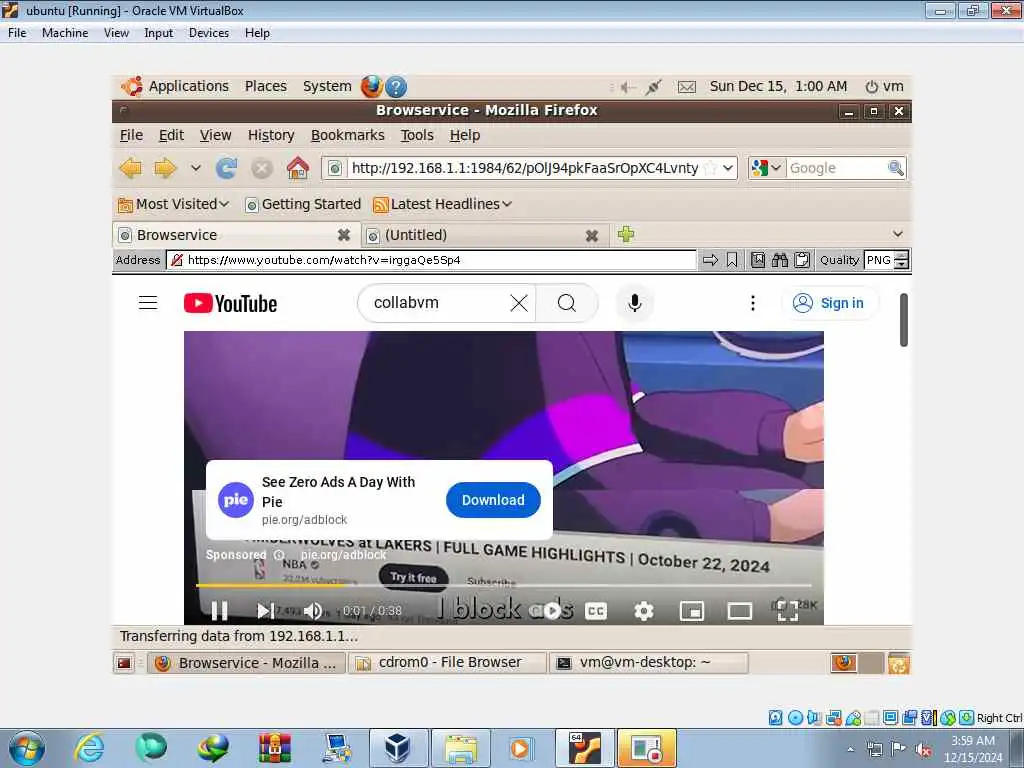Bookmark star in Firefox URL bar
The width and height of the screenshot is (1024, 768).
pyautogui.click(x=711, y=168)
